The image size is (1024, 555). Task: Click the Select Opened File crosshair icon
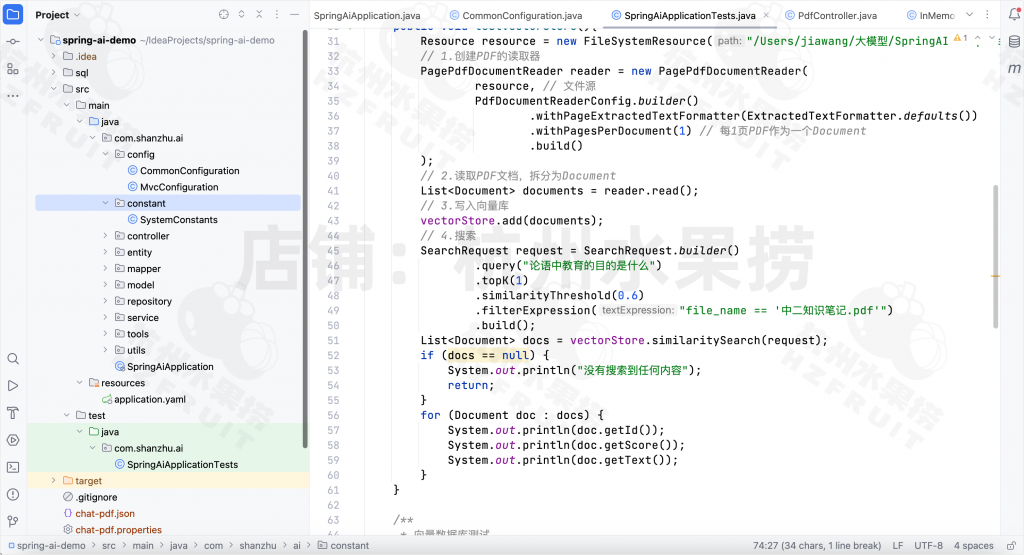224,15
